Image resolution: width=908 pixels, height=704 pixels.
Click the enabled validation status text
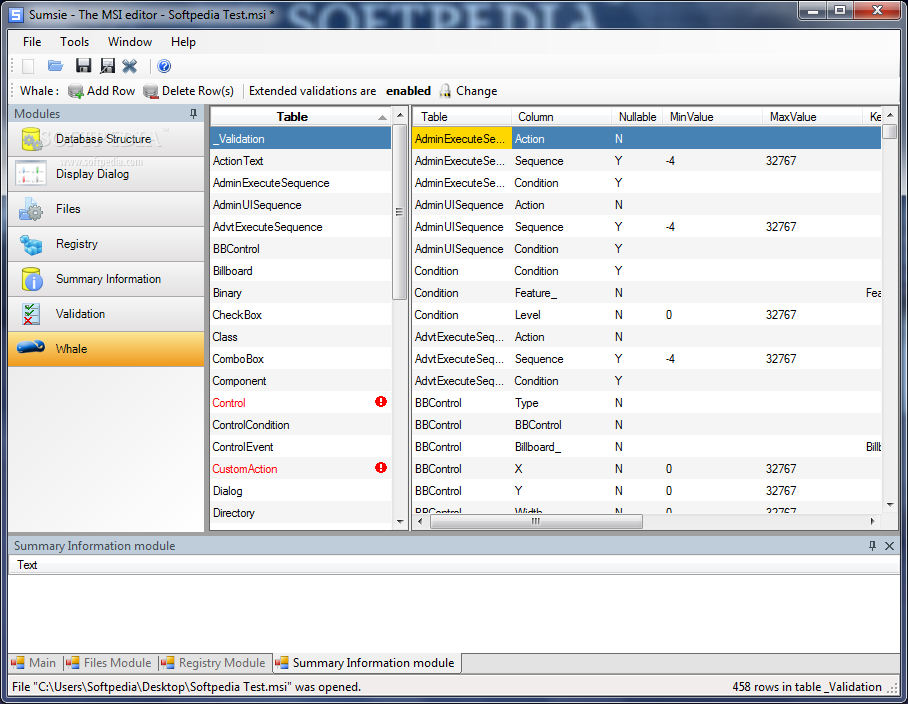pyautogui.click(x=408, y=91)
